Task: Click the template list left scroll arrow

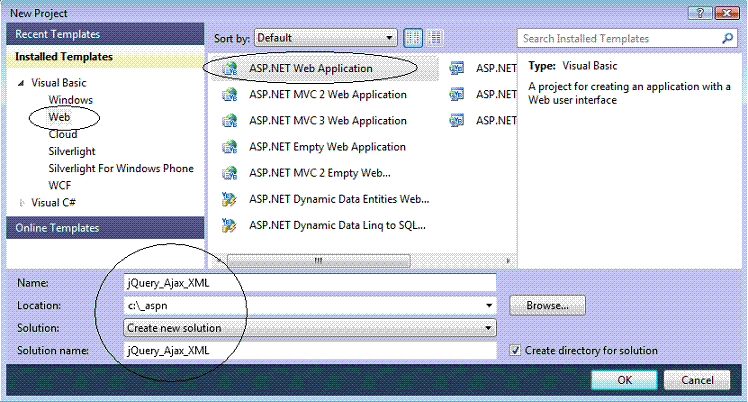Action: click(x=218, y=261)
